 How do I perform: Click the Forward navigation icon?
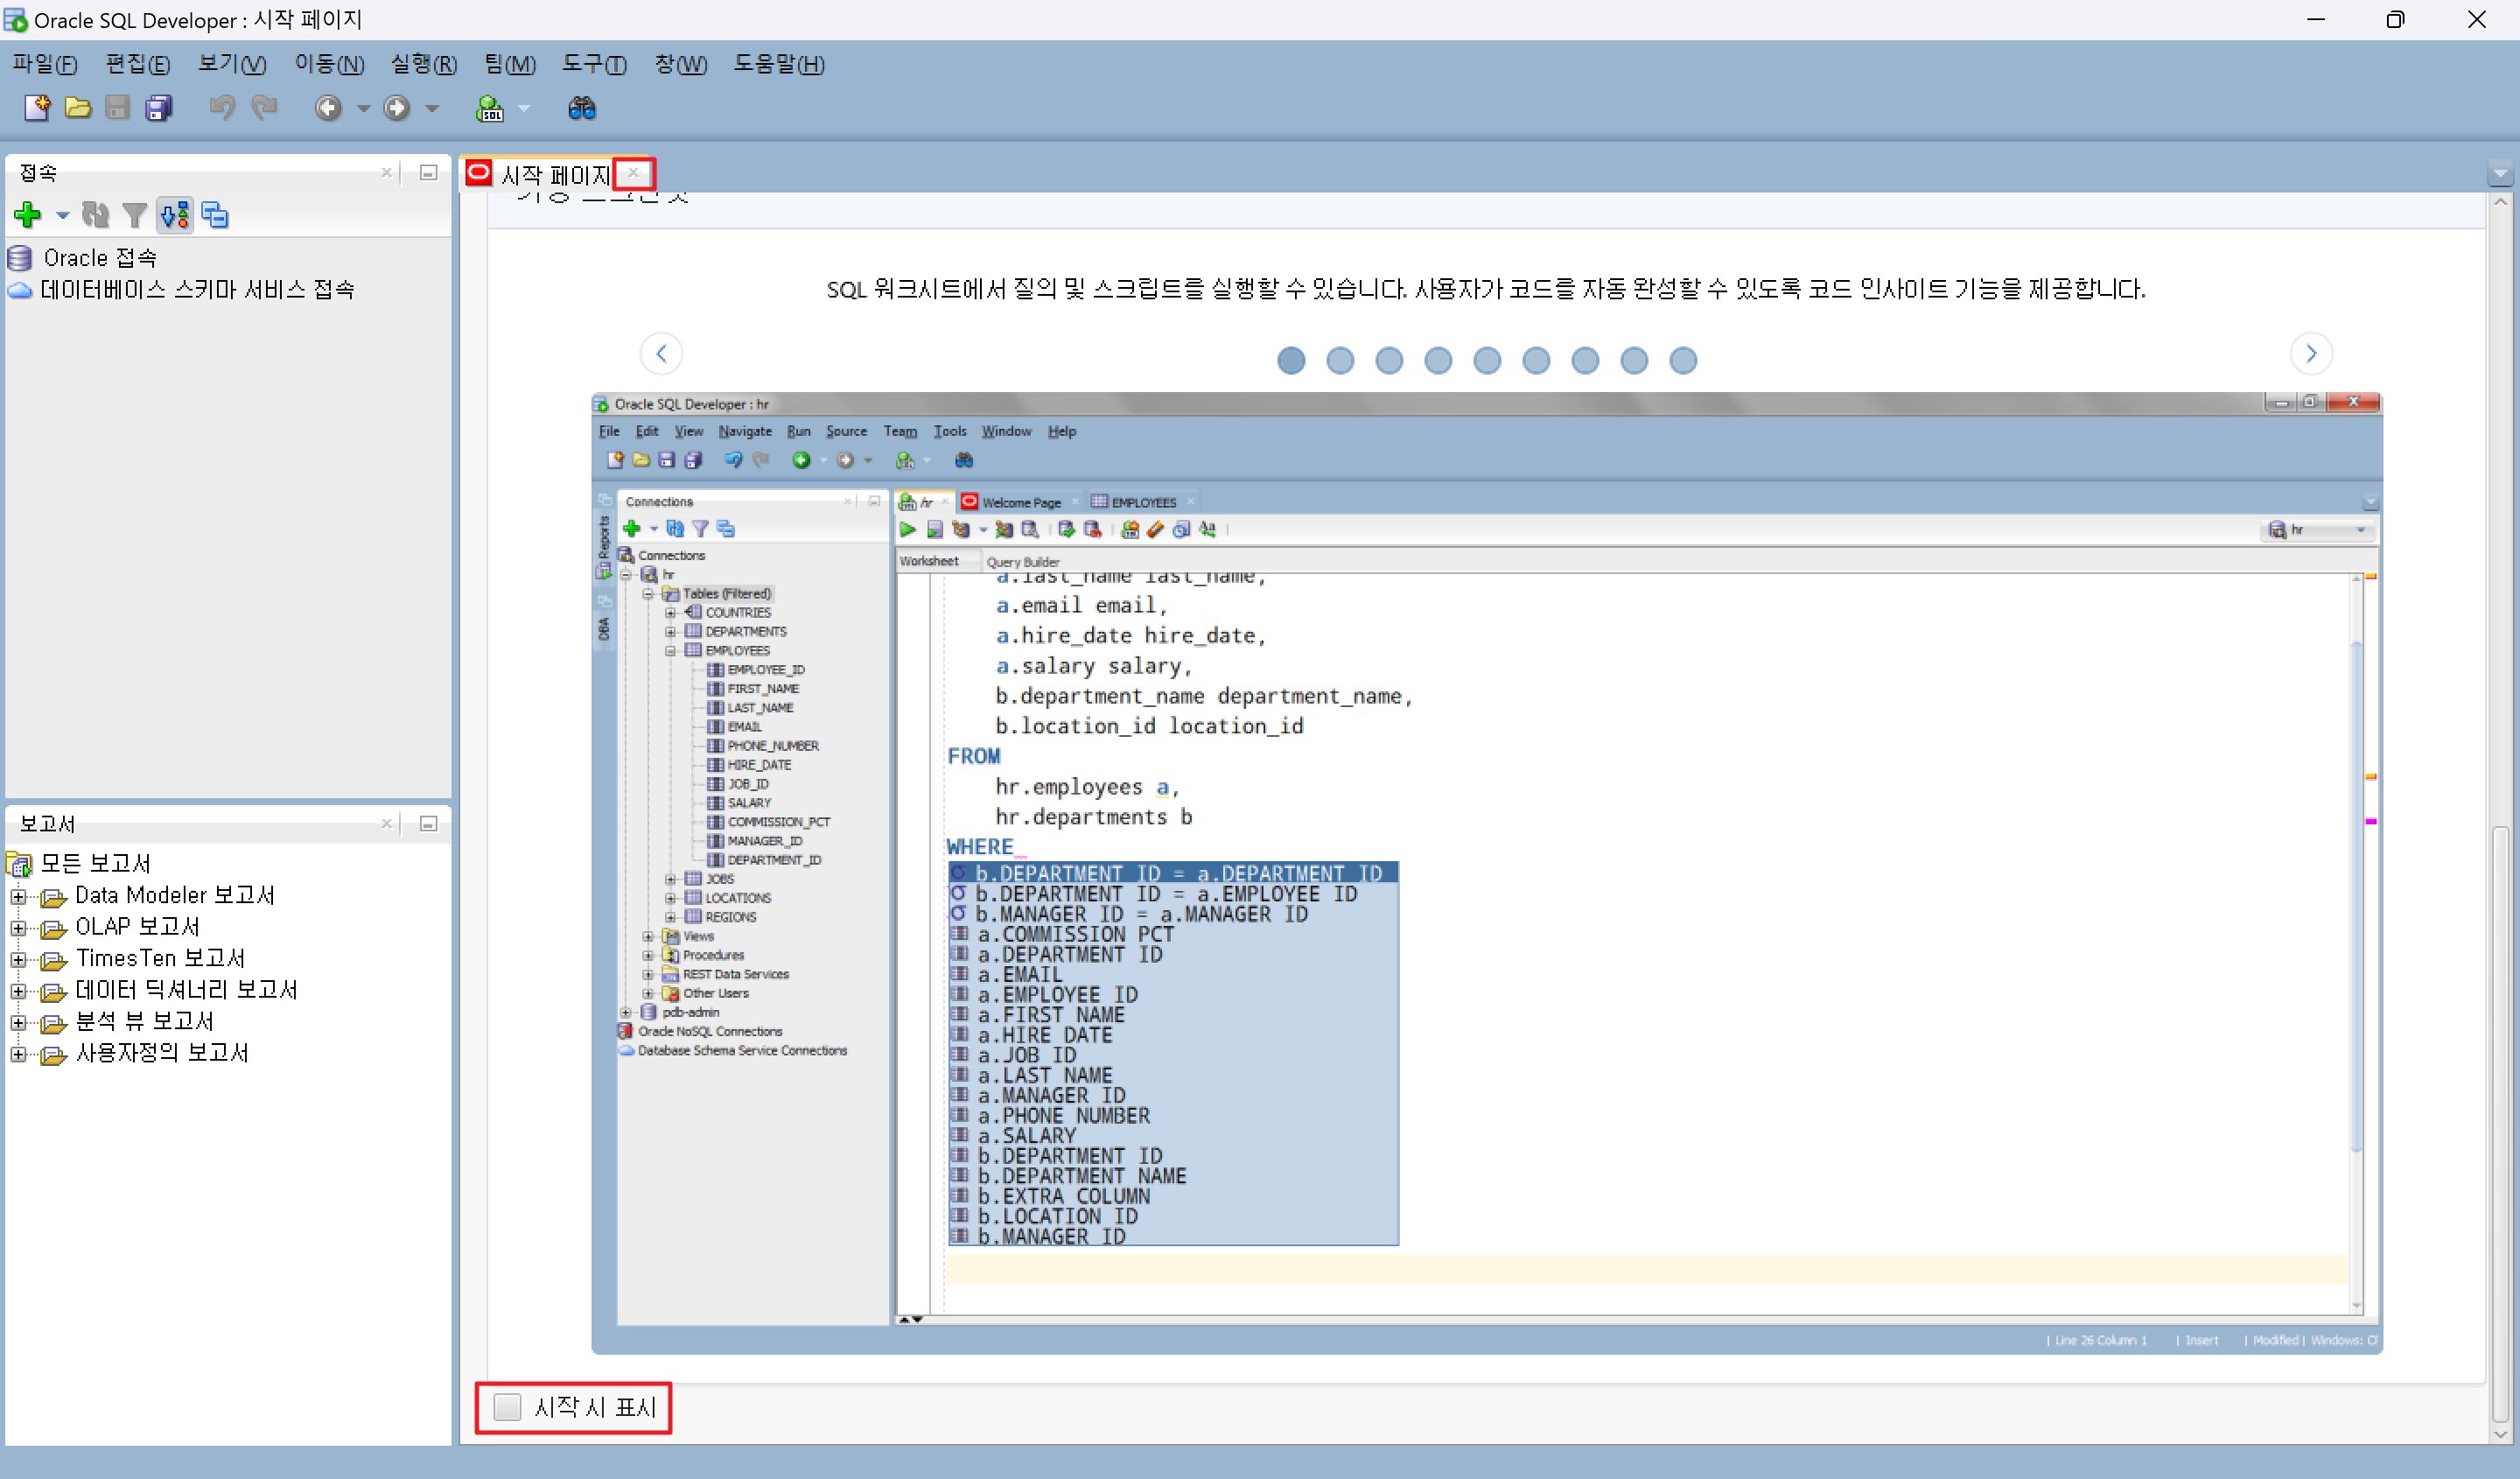[397, 108]
